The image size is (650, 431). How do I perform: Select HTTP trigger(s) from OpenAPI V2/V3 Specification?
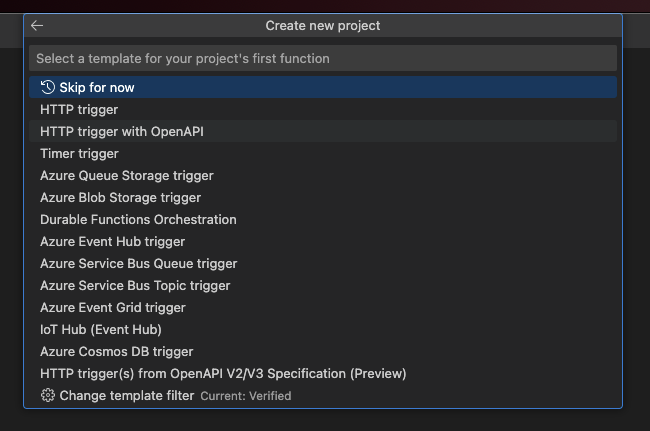[223, 374]
